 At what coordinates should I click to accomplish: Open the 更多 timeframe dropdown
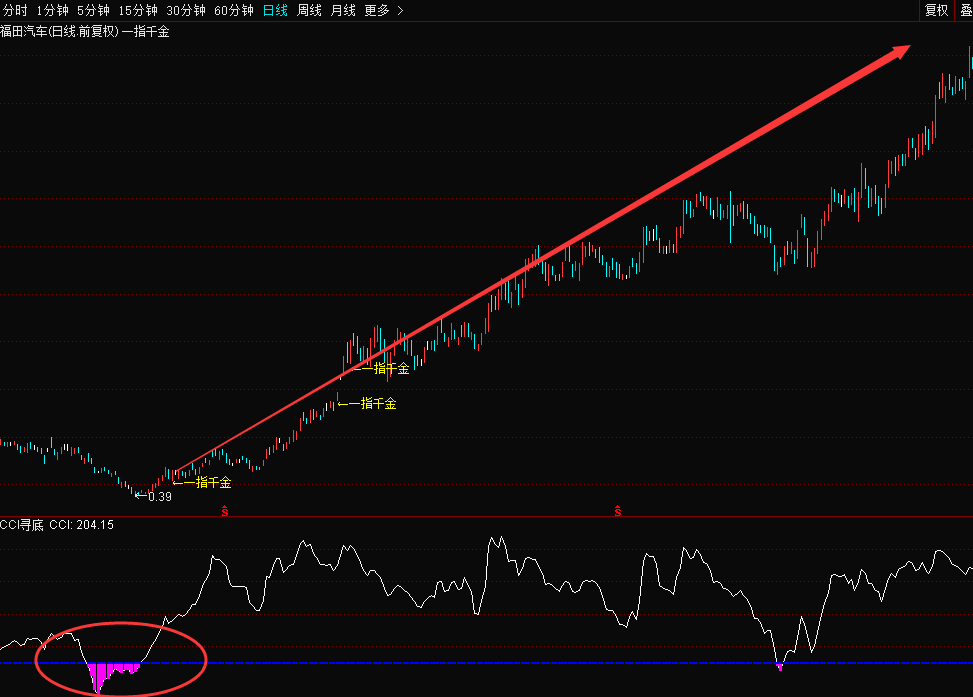(x=377, y=11)
